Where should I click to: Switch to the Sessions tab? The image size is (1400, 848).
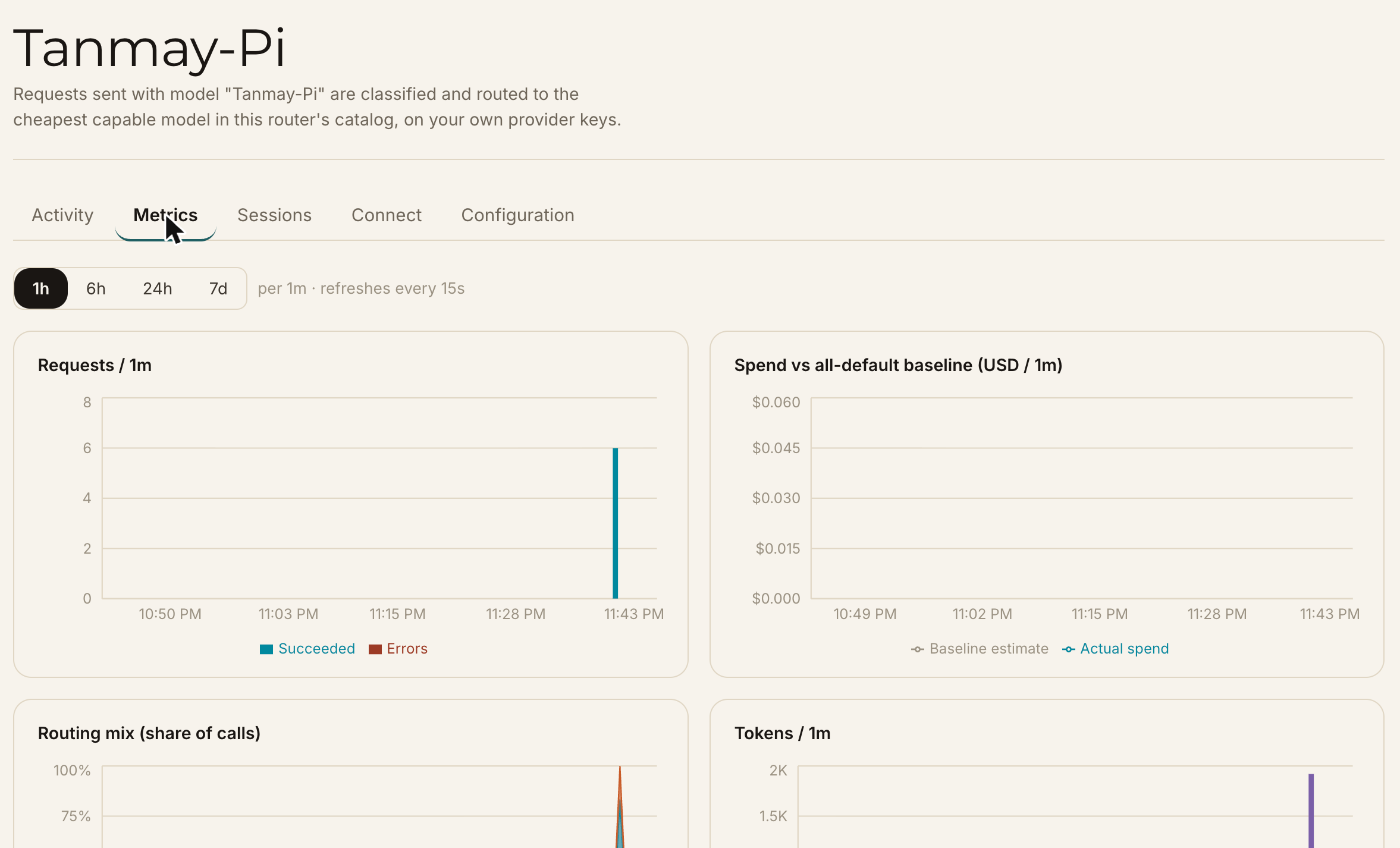click(x=274, y=215)
